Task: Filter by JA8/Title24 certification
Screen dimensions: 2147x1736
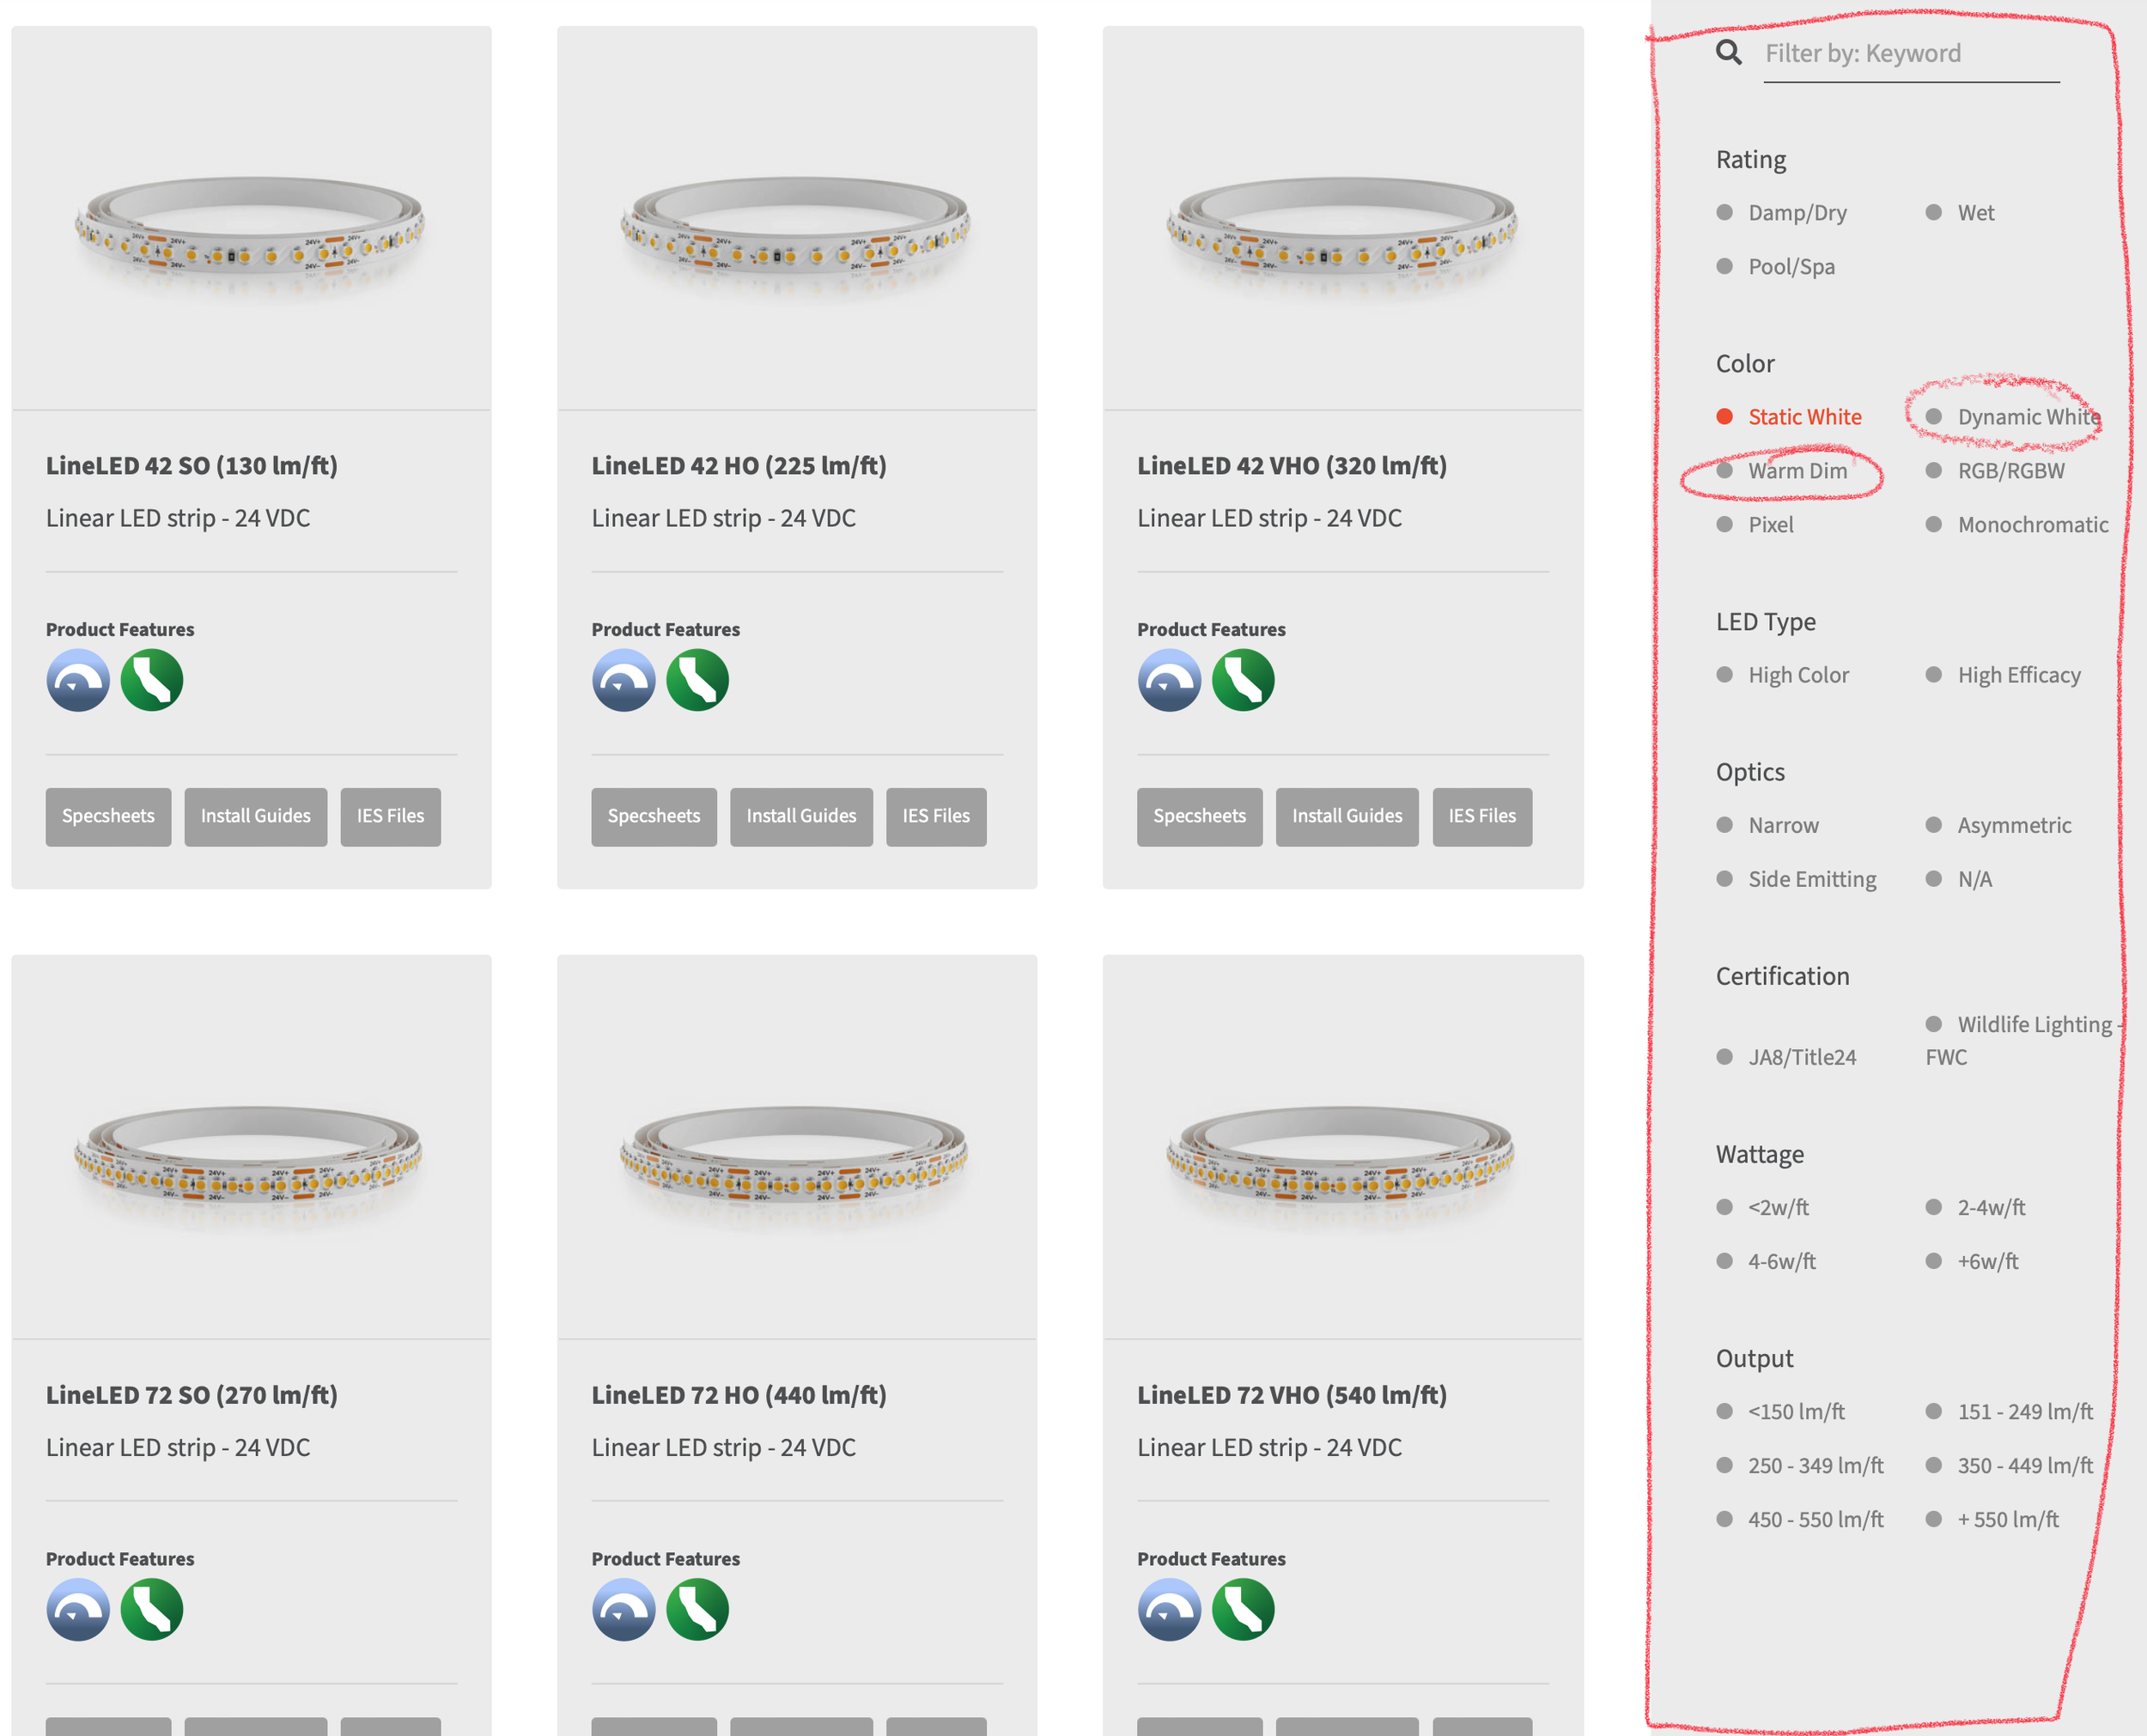Action: point(1800,1057)
